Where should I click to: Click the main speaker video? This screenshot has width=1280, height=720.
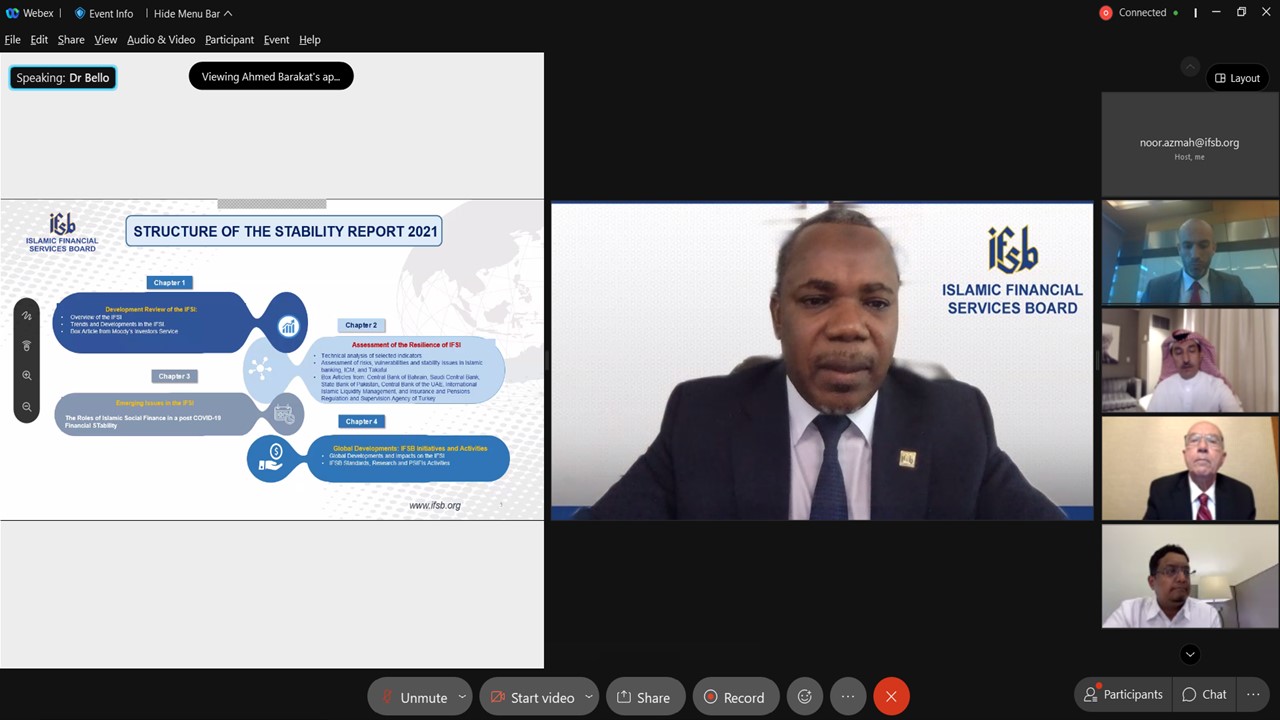(x=822, y=361)
